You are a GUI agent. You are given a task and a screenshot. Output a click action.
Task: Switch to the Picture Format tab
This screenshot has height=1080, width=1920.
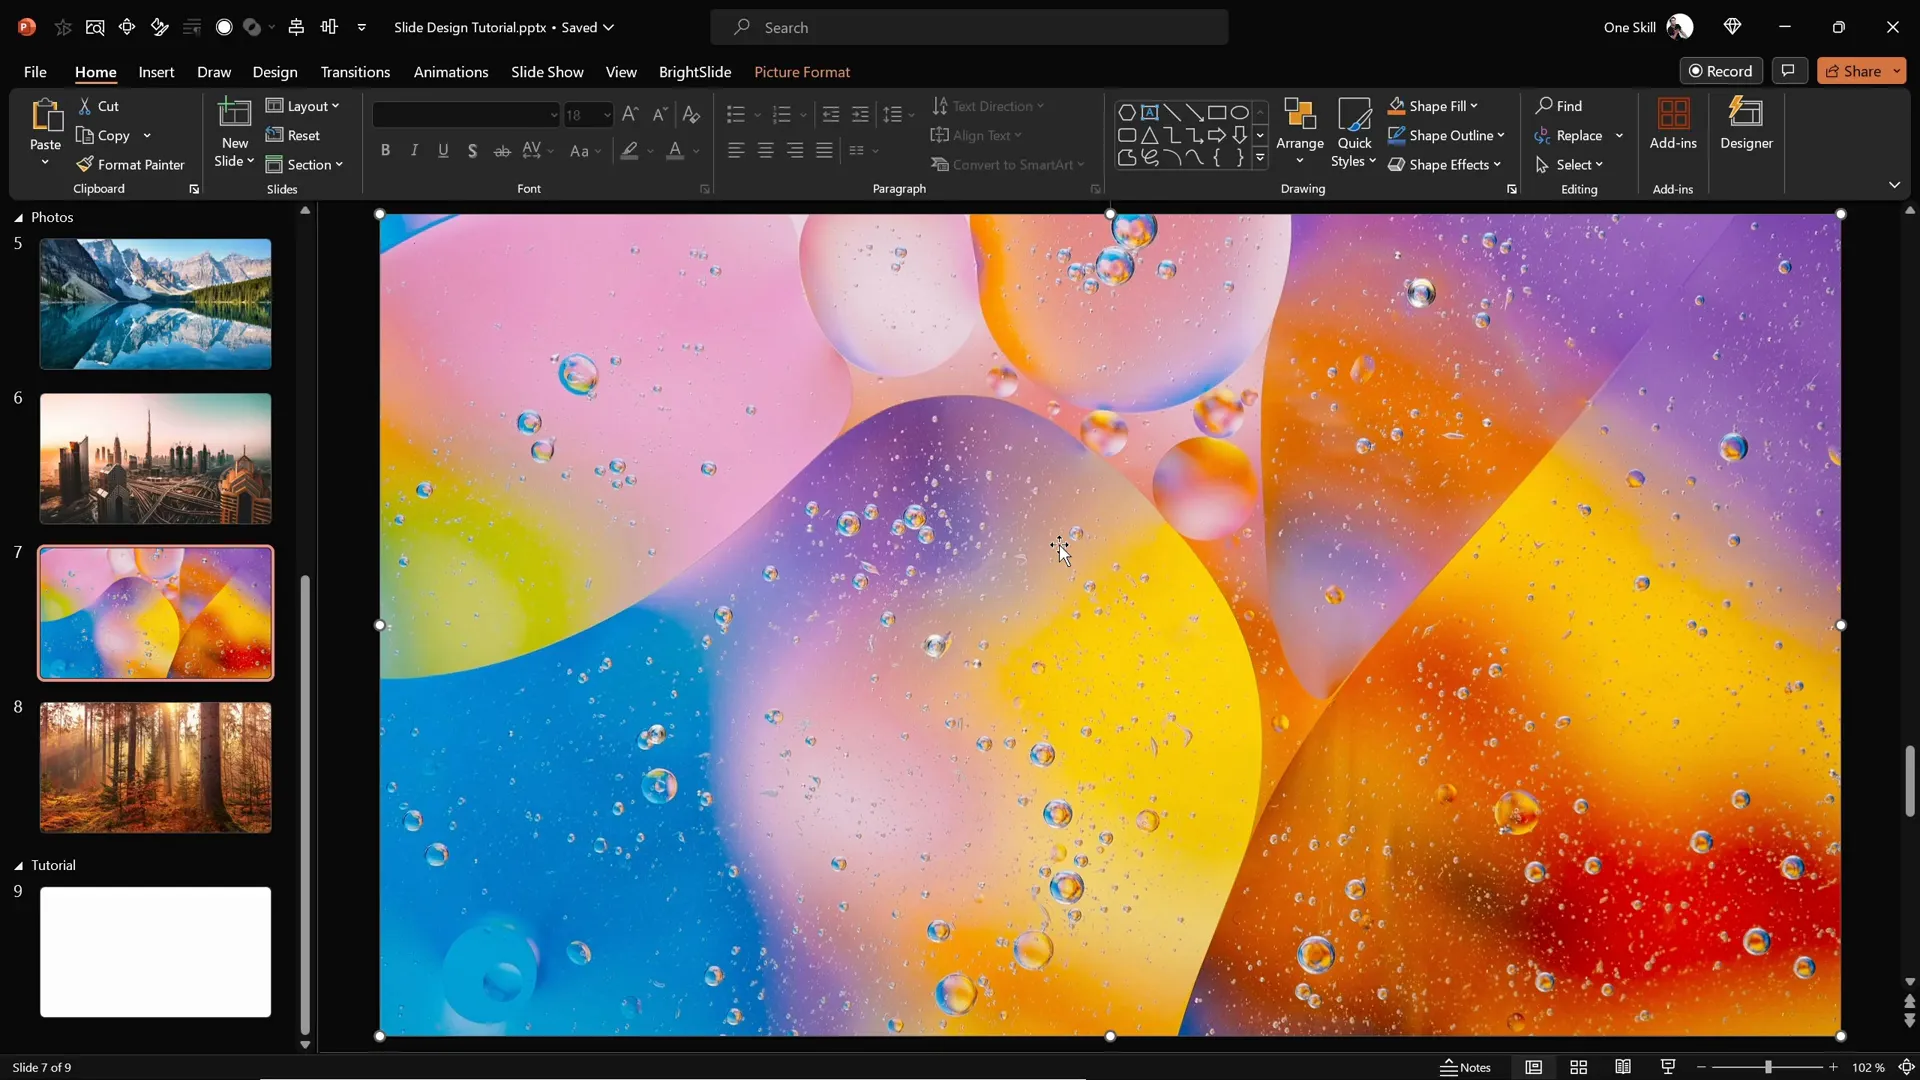pyautogui.click(x=802, y=72)
